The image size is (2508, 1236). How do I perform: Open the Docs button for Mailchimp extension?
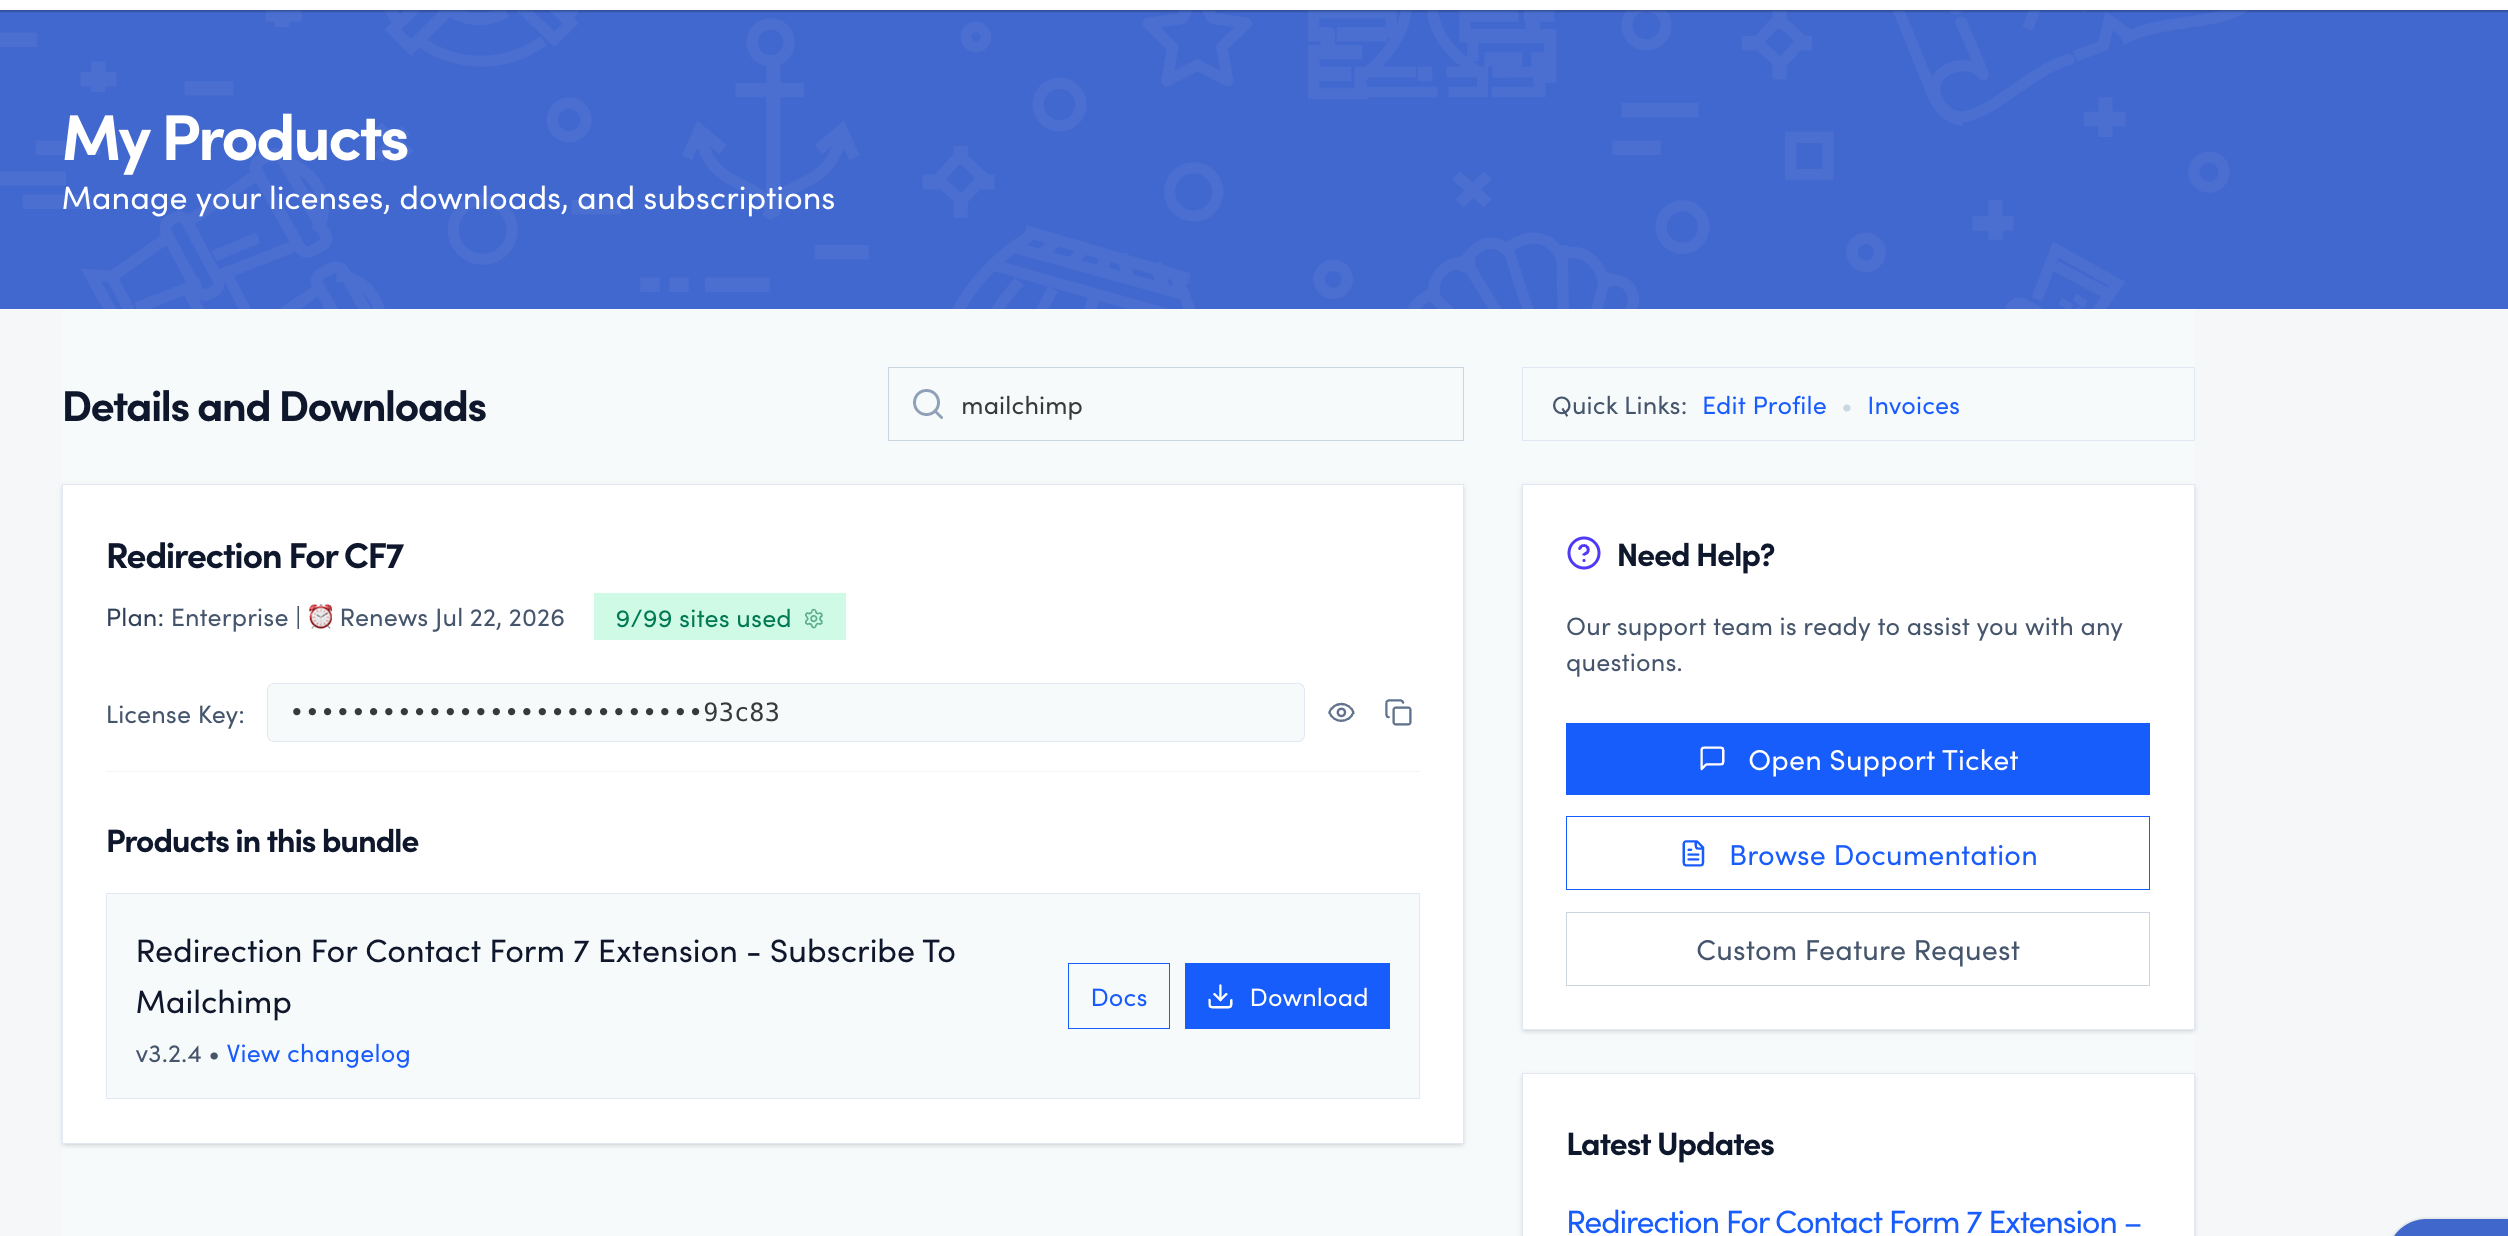[x=1118, y=996]
